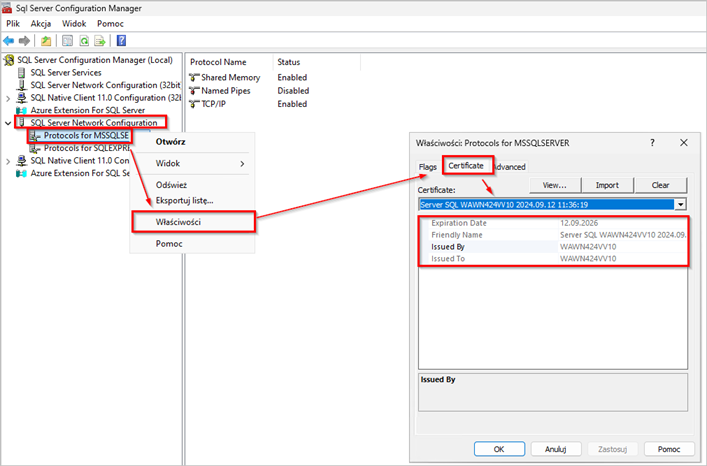
Task: Click the SQL Server Configuration Manager (Local) root icon
Action: tap(9, 60)
